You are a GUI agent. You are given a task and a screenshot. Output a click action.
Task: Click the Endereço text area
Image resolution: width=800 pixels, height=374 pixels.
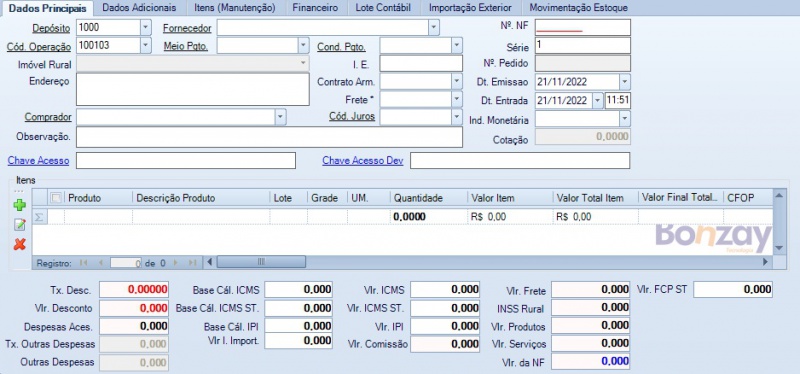[x=193, y=89]
